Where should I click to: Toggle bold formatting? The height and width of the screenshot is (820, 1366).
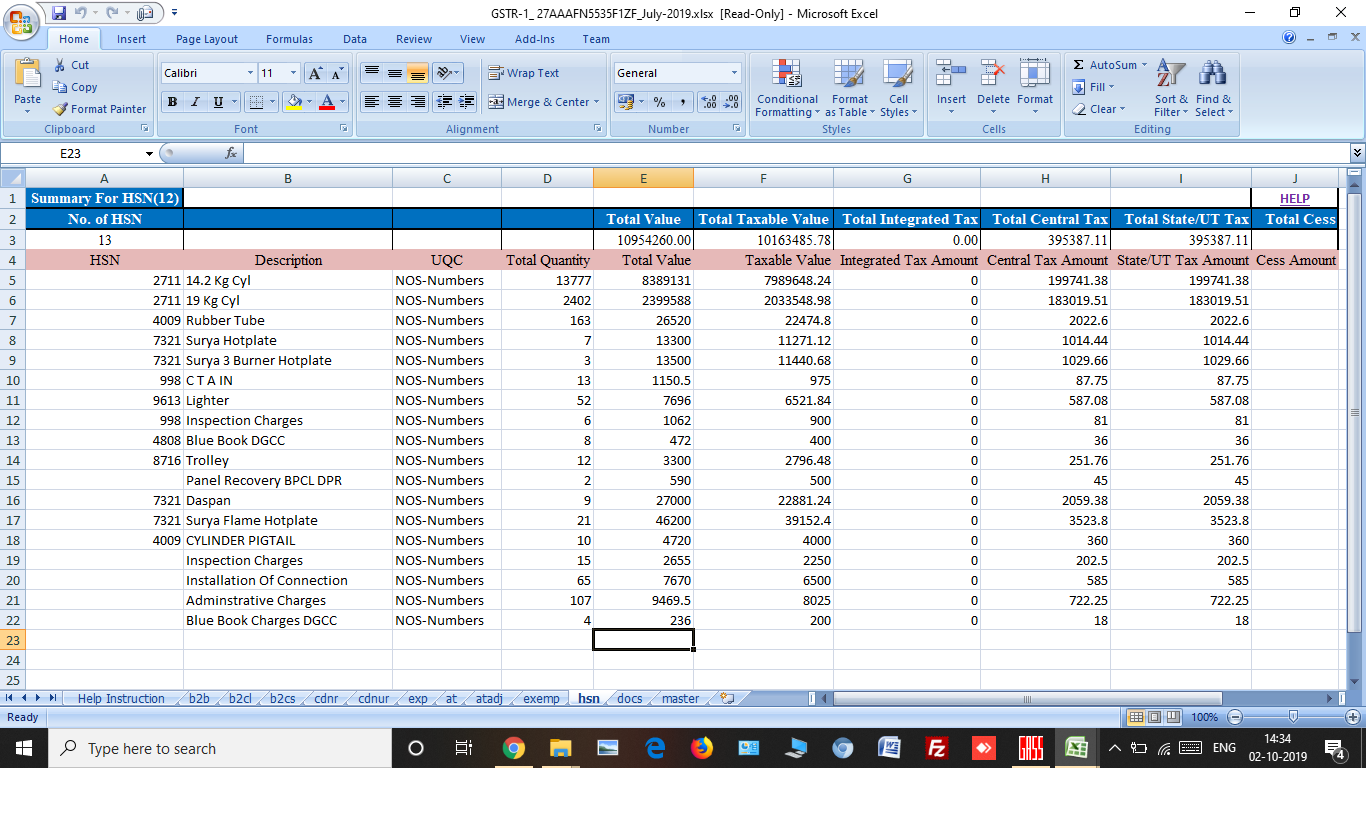click(x=170, y=103)
